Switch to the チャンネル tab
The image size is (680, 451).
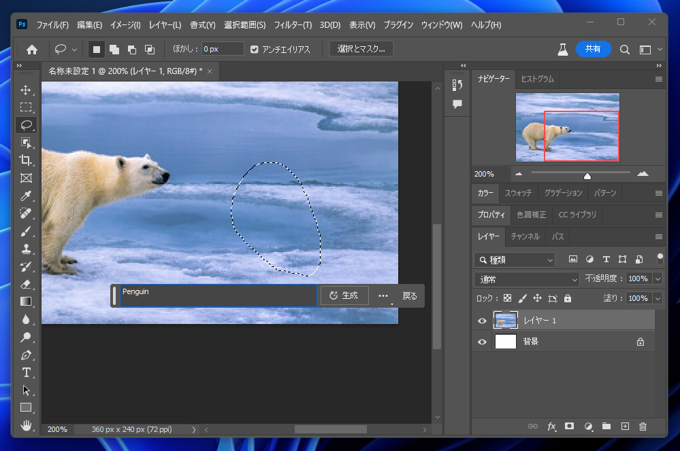pyautogui.click(x=525, y=237)
